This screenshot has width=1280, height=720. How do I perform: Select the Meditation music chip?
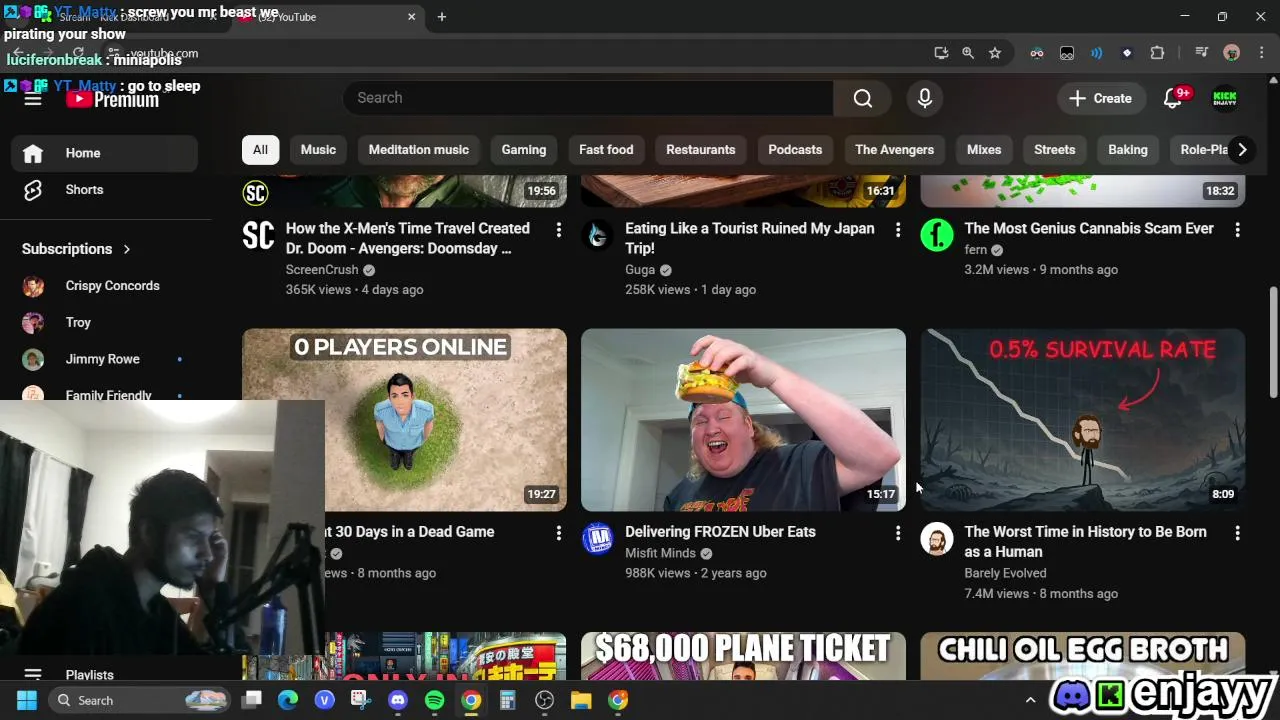point(418,150)
